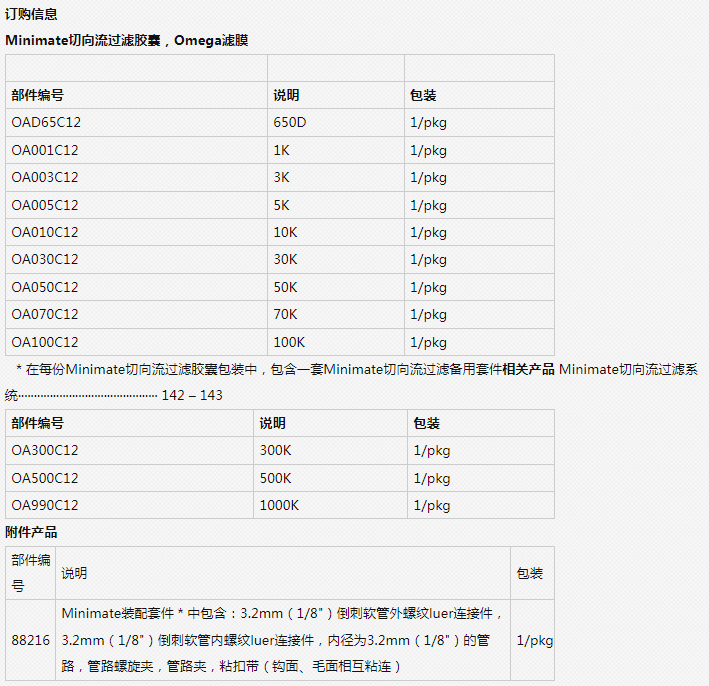This screenshot has width=709, height=686.
Task: Click part number OA030C12
Action: (x=45, y=260)
